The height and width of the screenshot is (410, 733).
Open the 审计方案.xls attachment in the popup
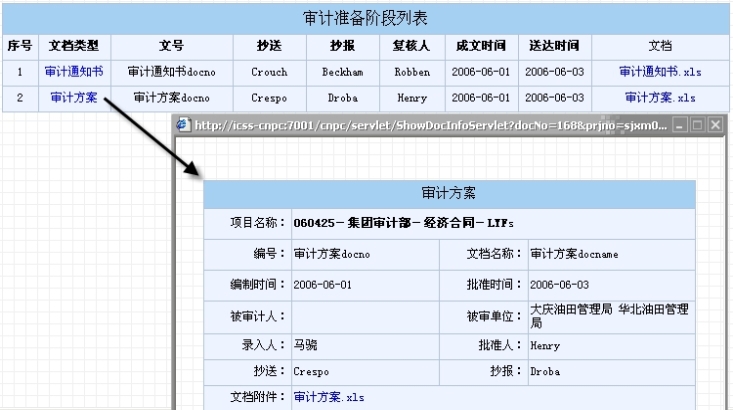(x=329, y=396)
